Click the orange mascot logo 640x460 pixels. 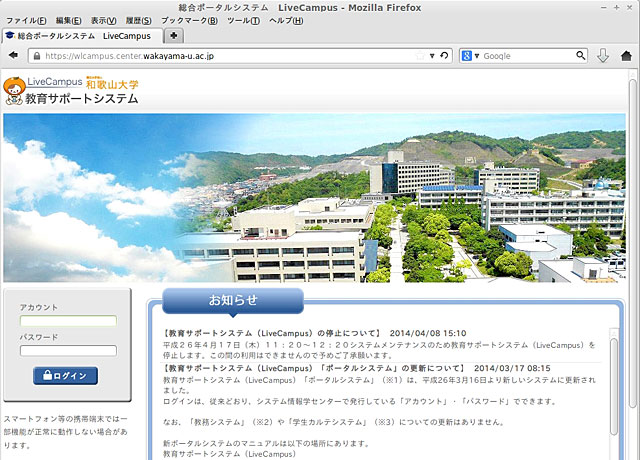point(13,91)
